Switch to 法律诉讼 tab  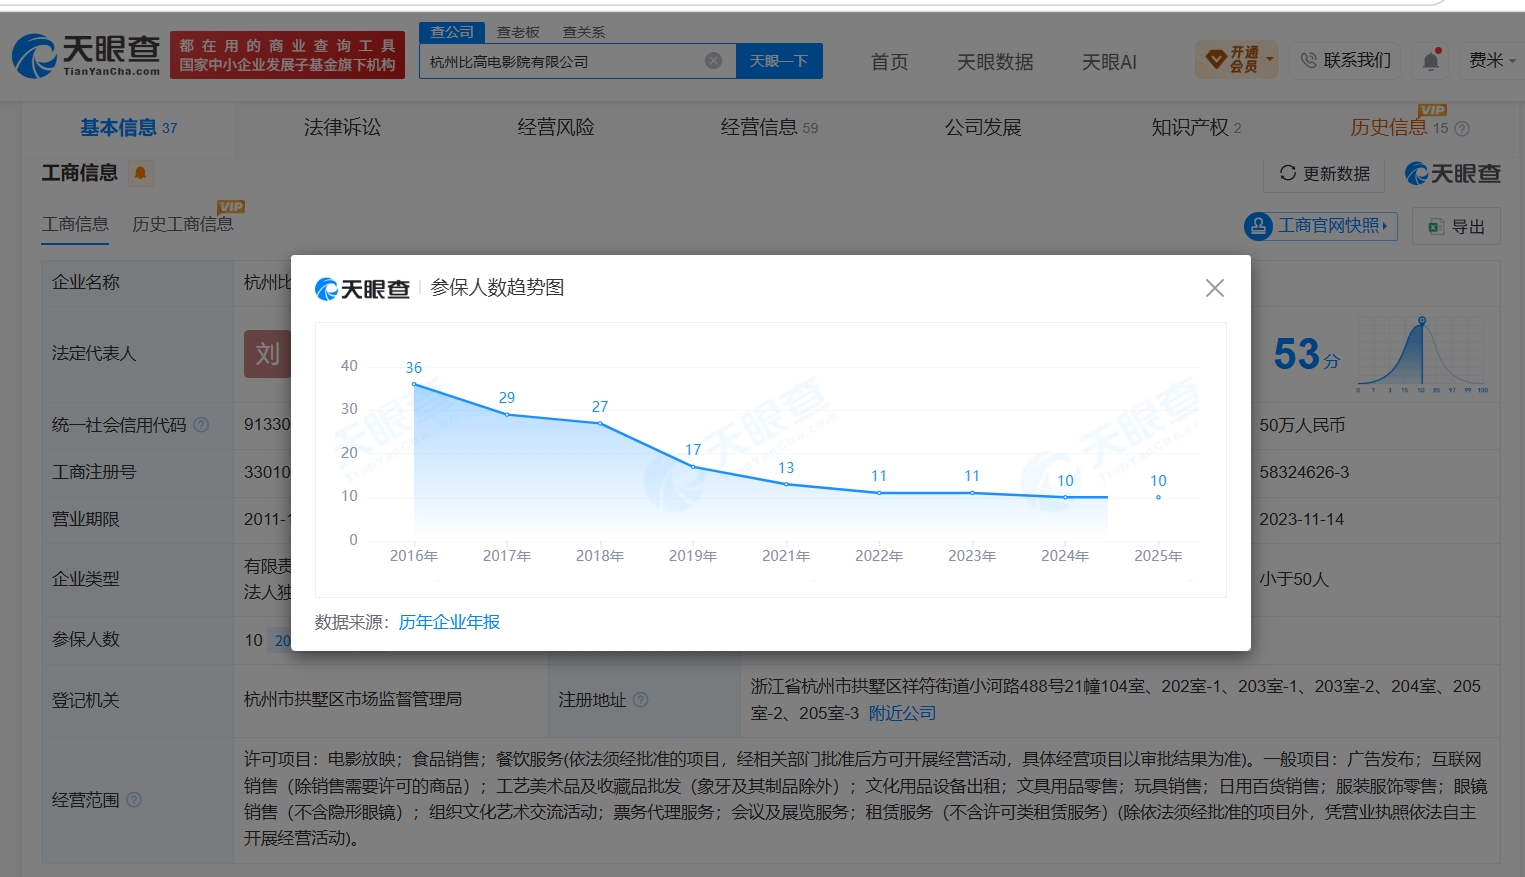342,128
